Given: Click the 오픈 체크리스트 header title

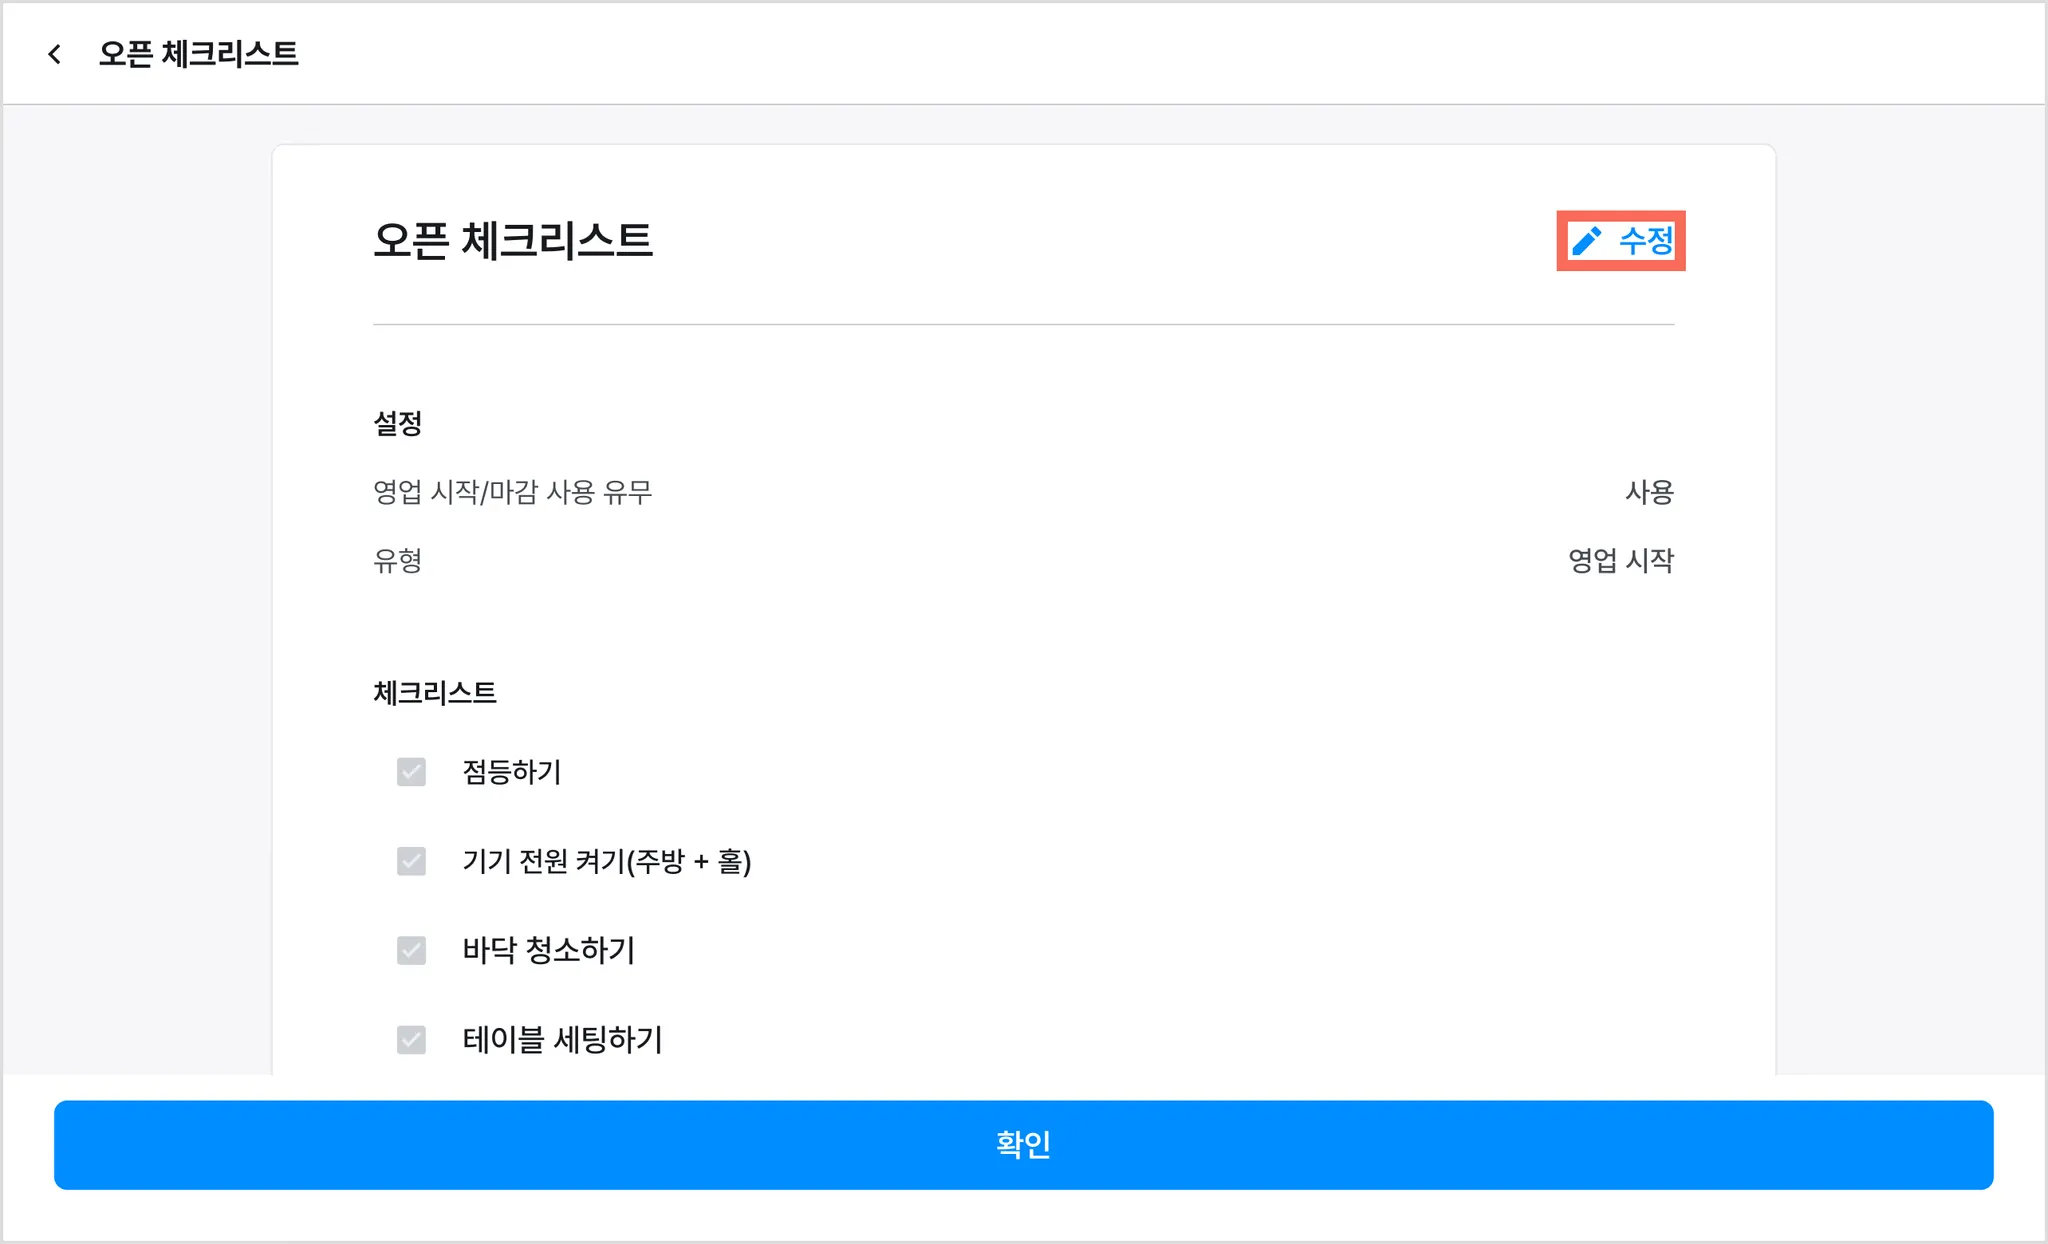Looking at the screenshot, I should click(x=198, y=54).
